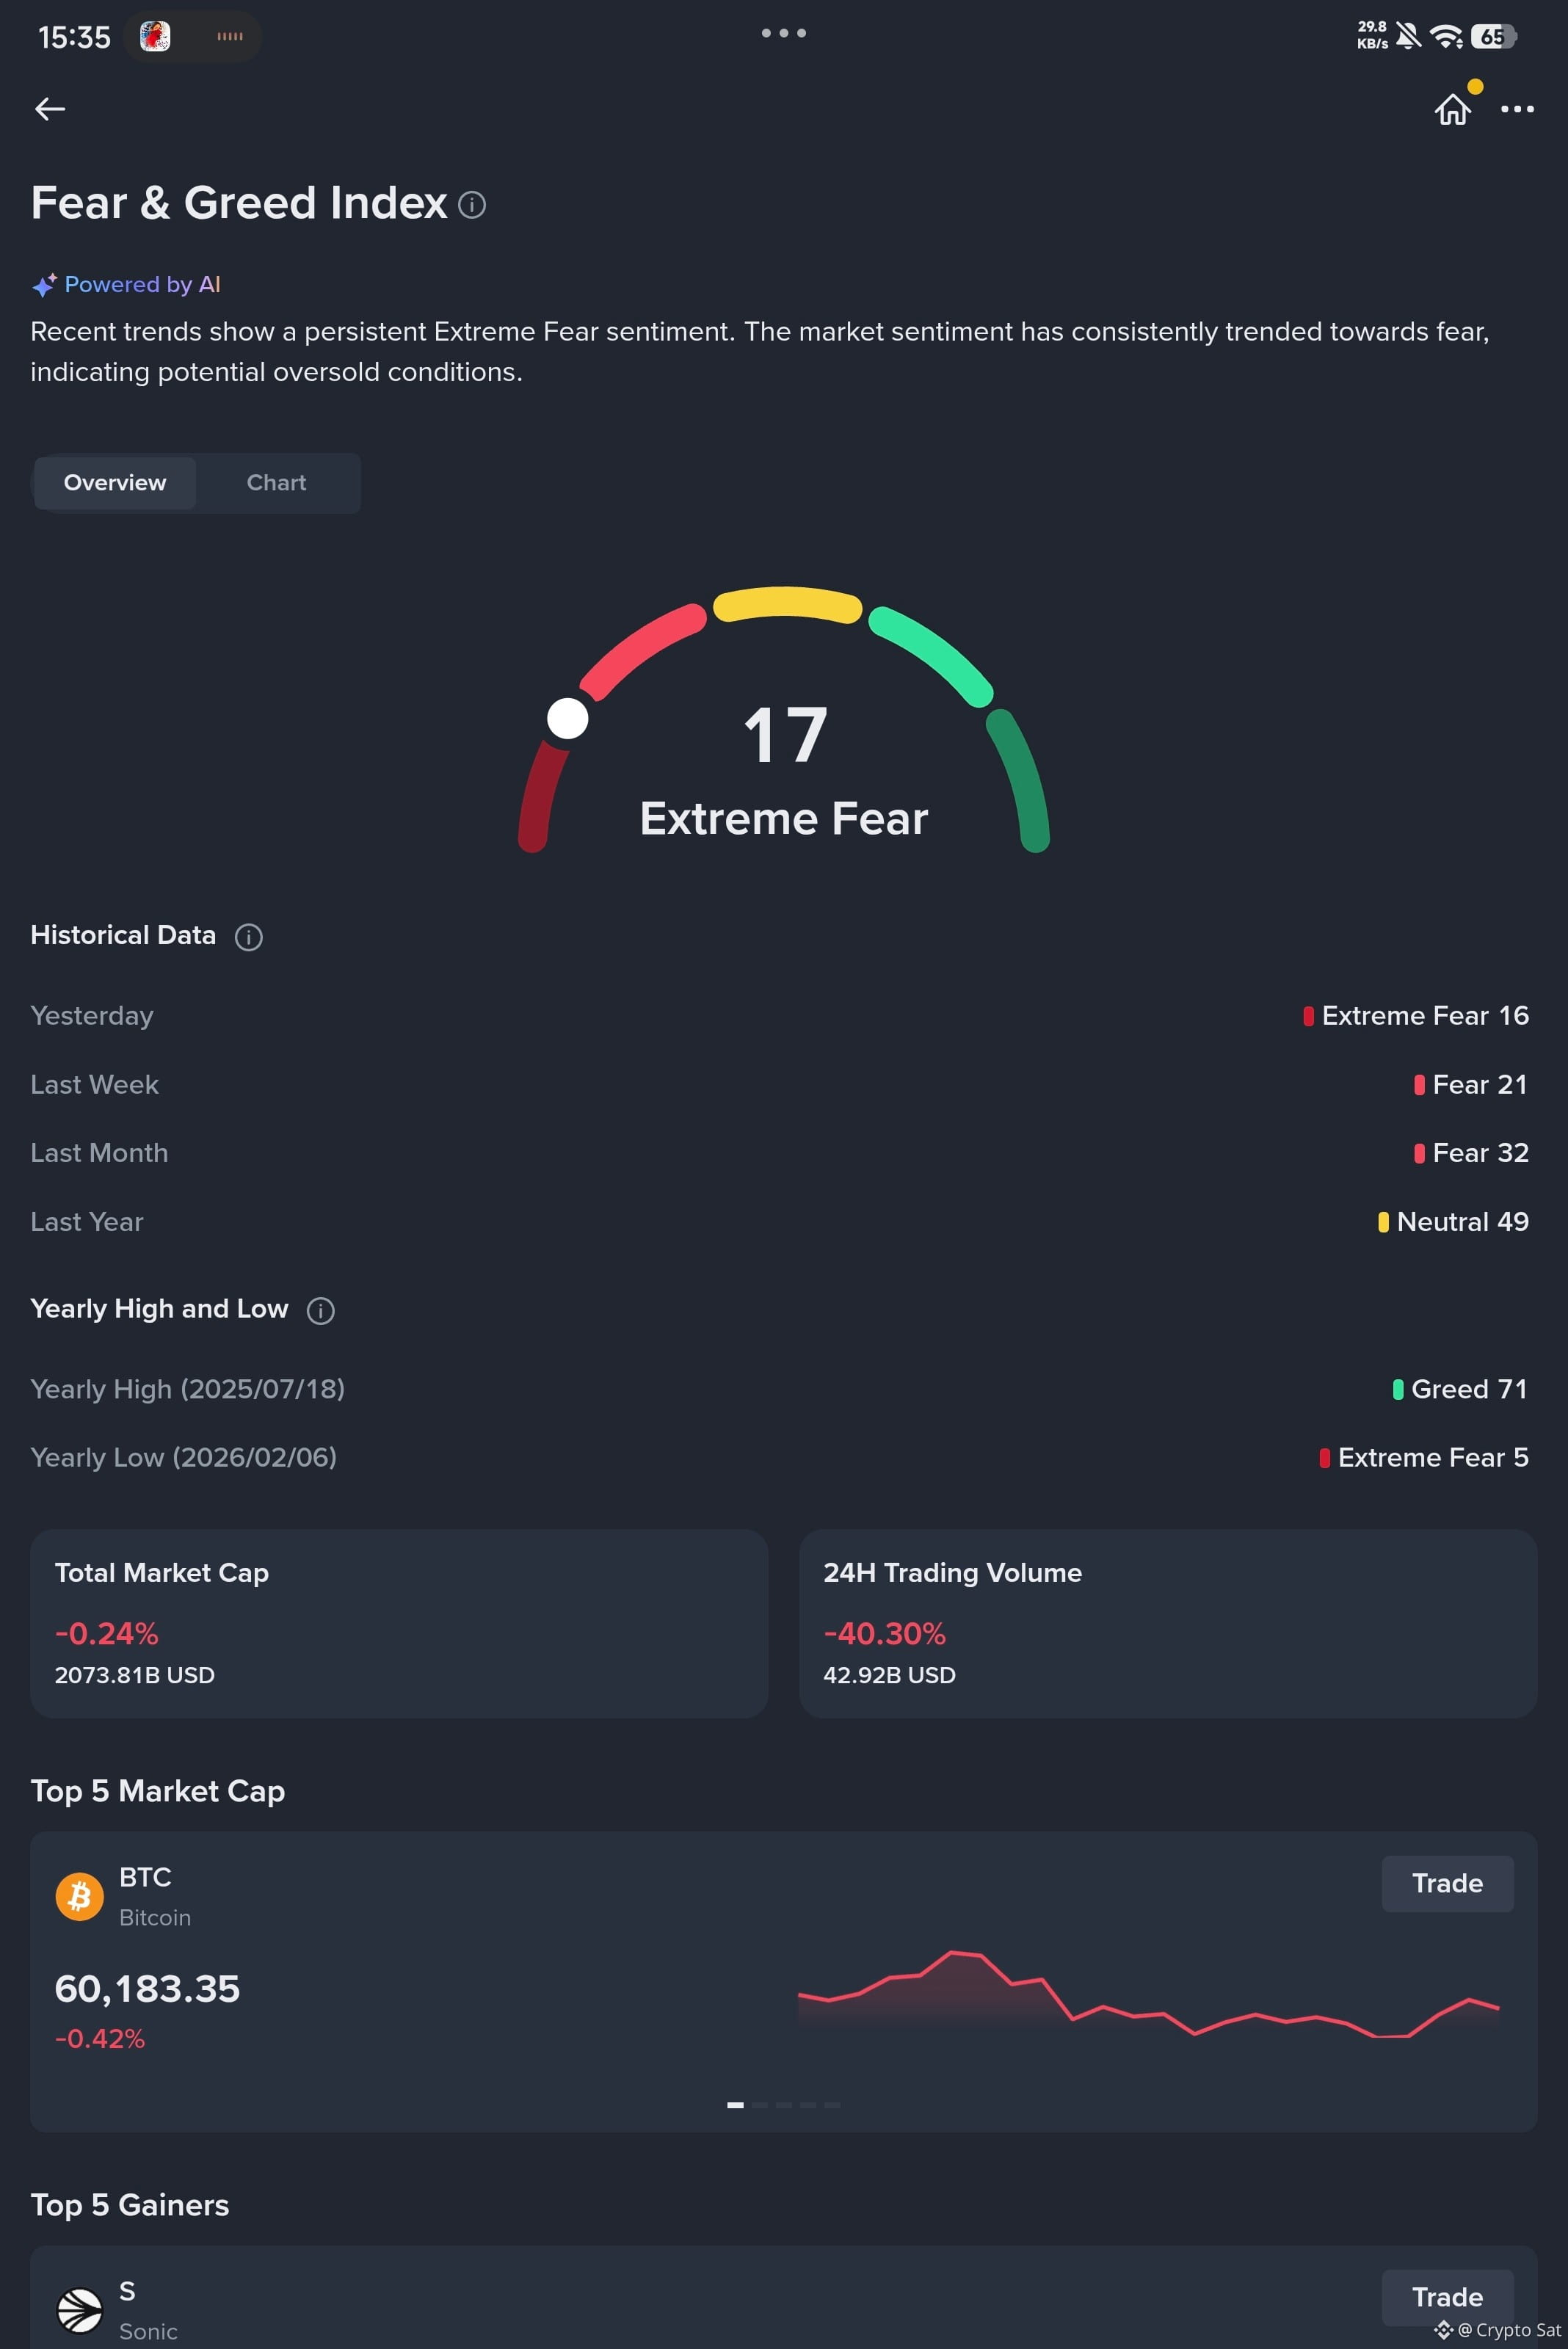Tap the gauge value 17
Viewport: 1568px width, 2349px height.
(x=785, y=736)
